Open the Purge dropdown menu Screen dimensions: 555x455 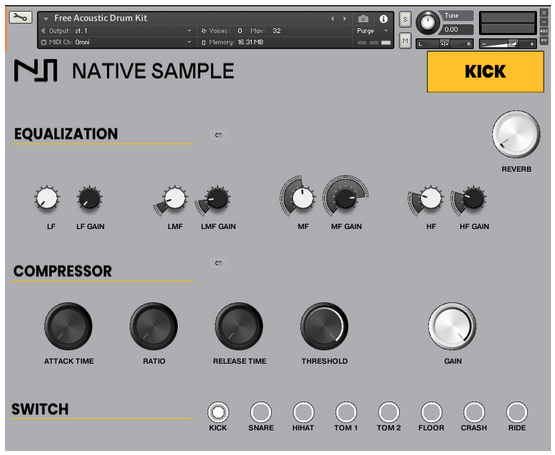click(372, 31)
